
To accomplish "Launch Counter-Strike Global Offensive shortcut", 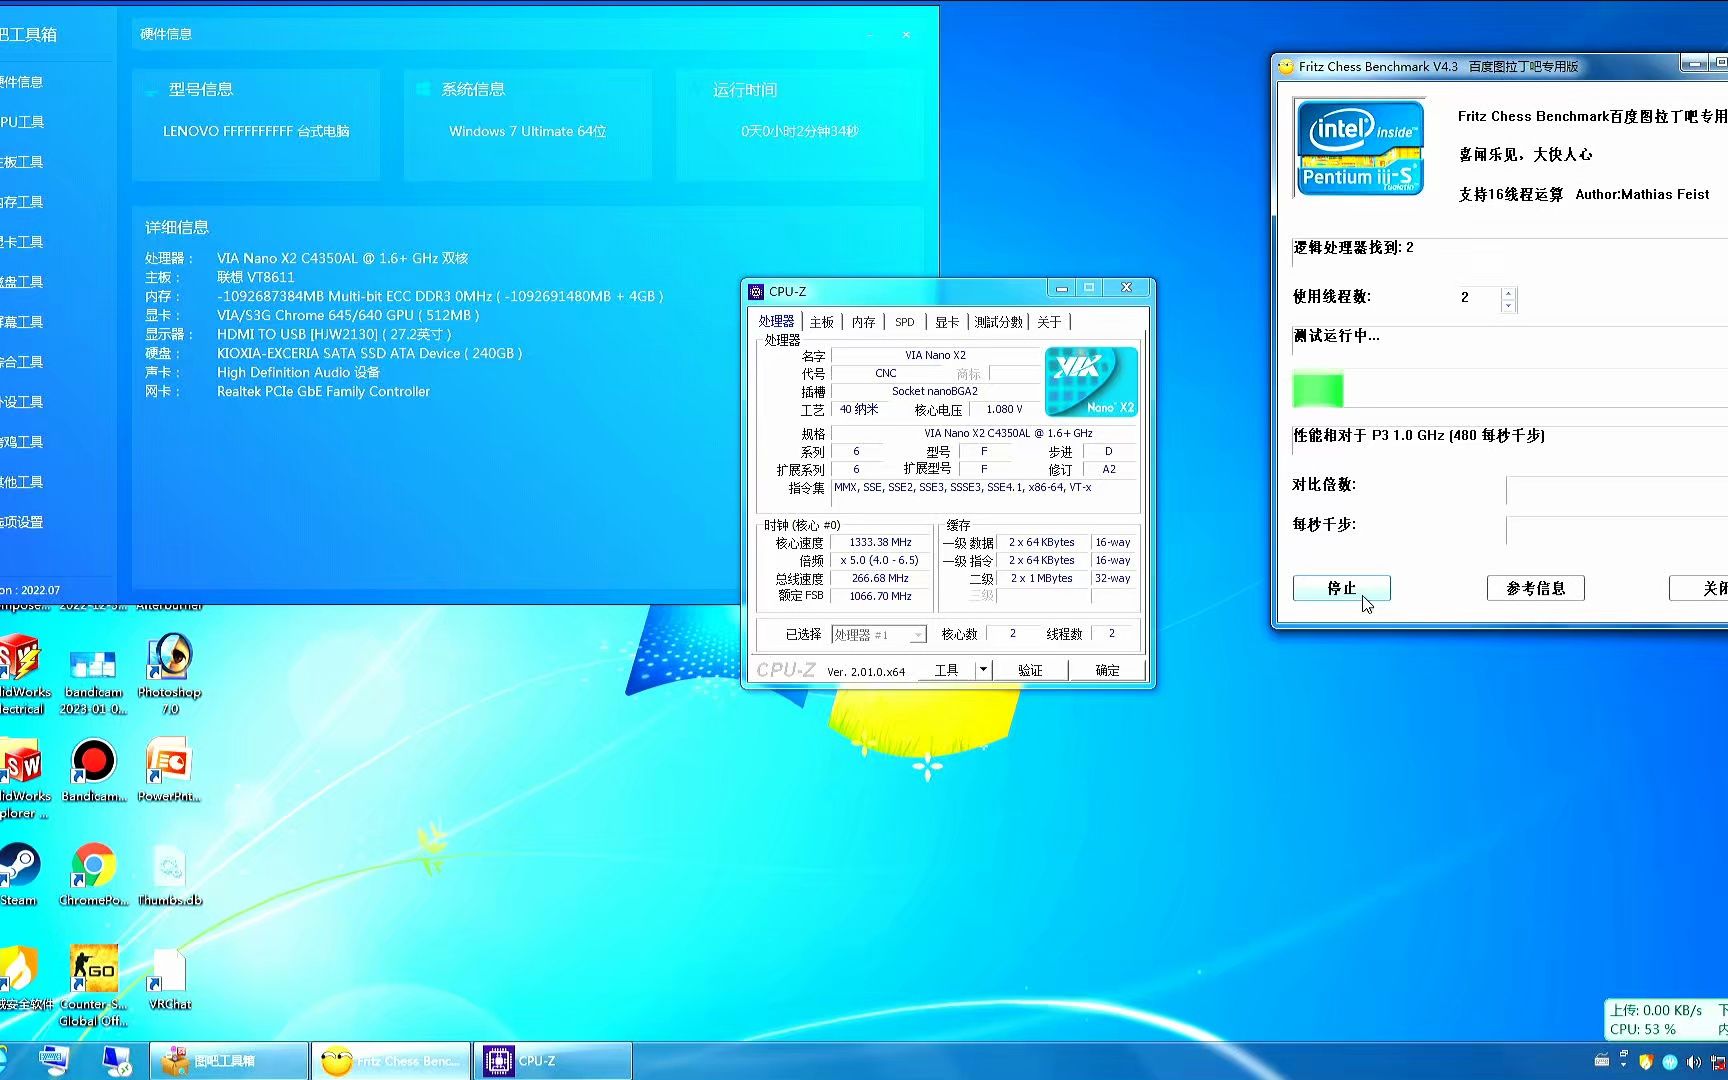I will pyautogui.click(x=93, y=966).
